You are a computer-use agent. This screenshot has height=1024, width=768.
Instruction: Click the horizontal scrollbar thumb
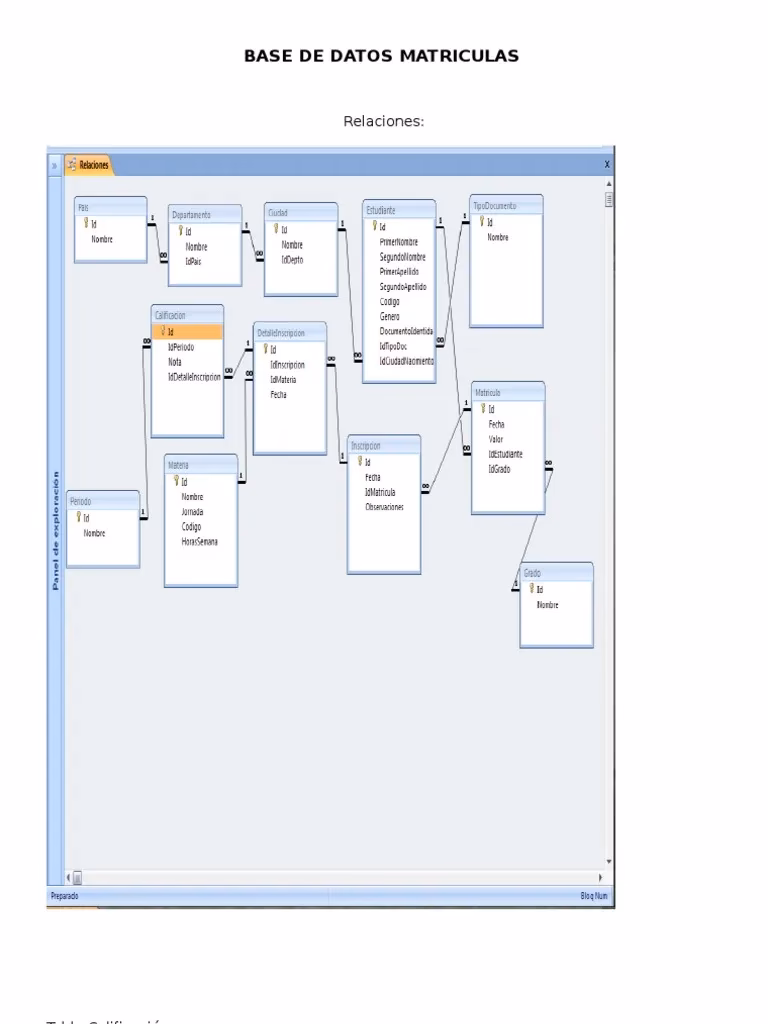(77, 878)
